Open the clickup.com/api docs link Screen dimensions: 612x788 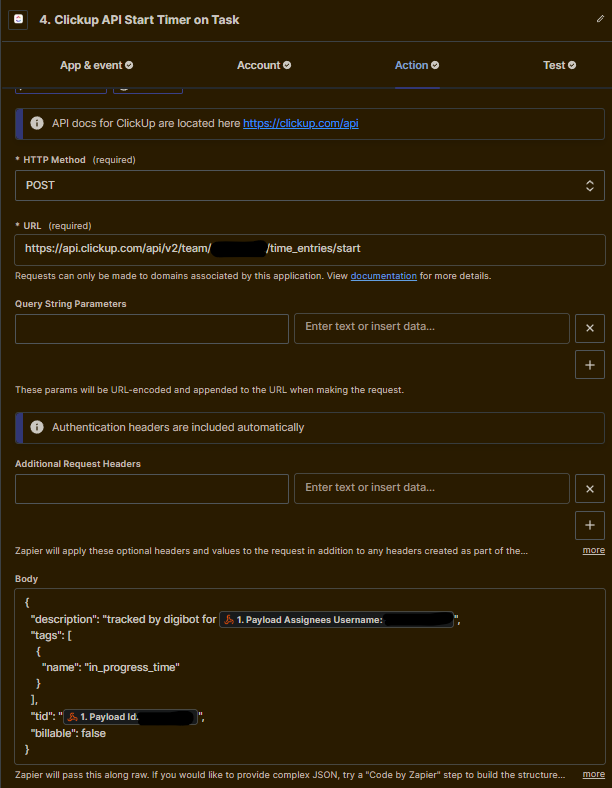pyautogui.click(x=300, y=124)
